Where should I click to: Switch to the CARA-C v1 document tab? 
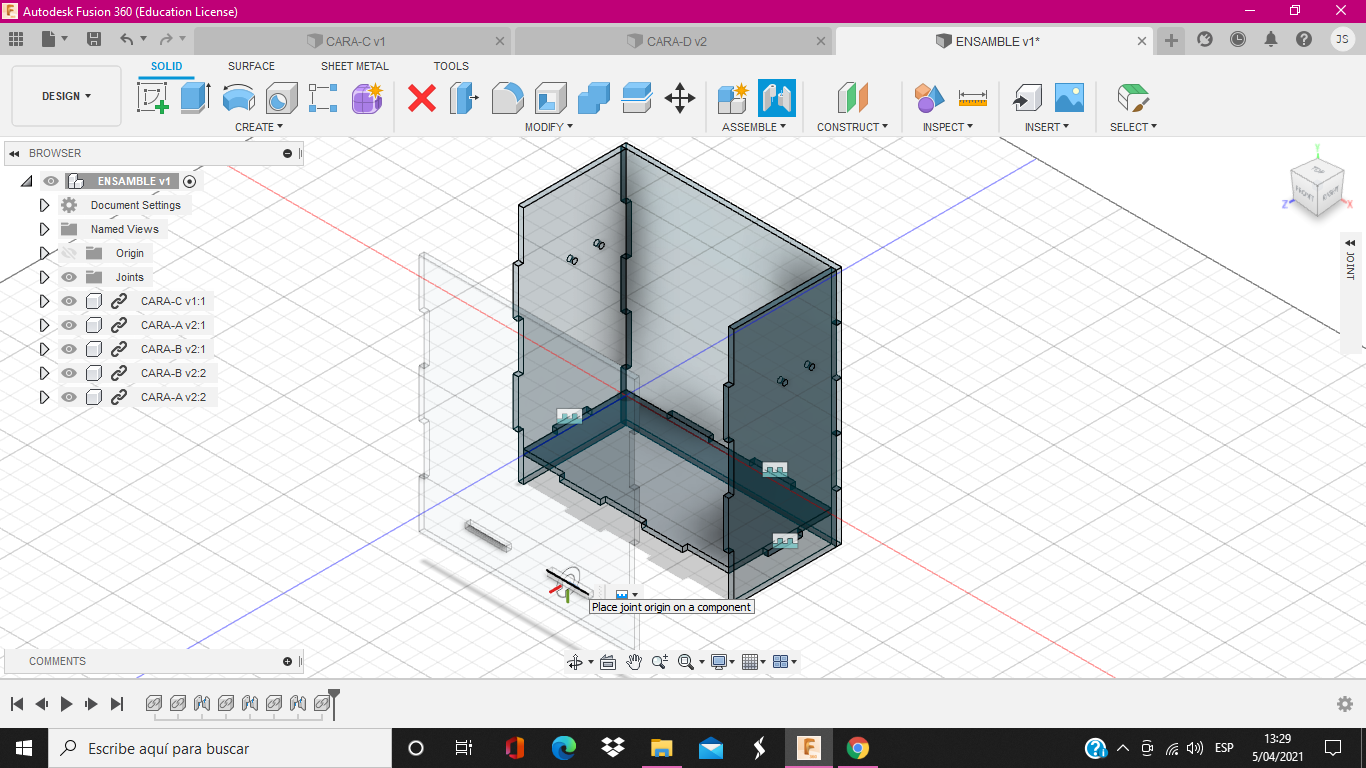352,41
